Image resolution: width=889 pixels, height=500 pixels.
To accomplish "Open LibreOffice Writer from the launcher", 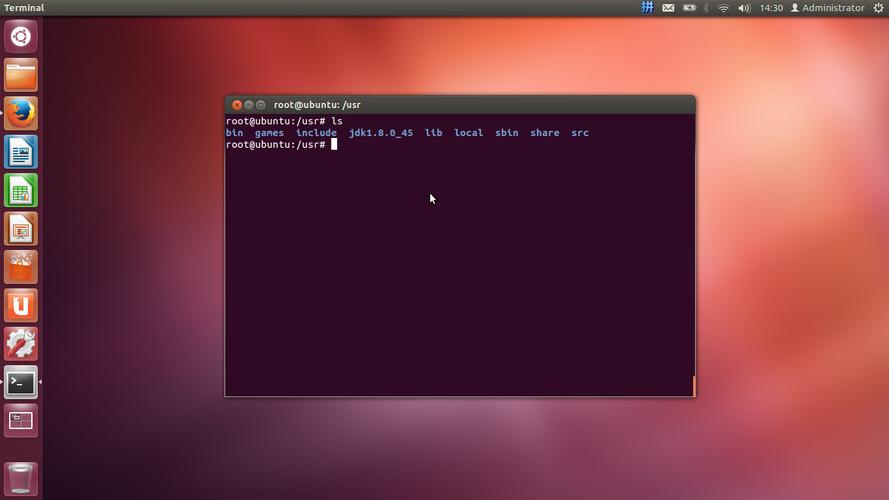I will point(21,152).
